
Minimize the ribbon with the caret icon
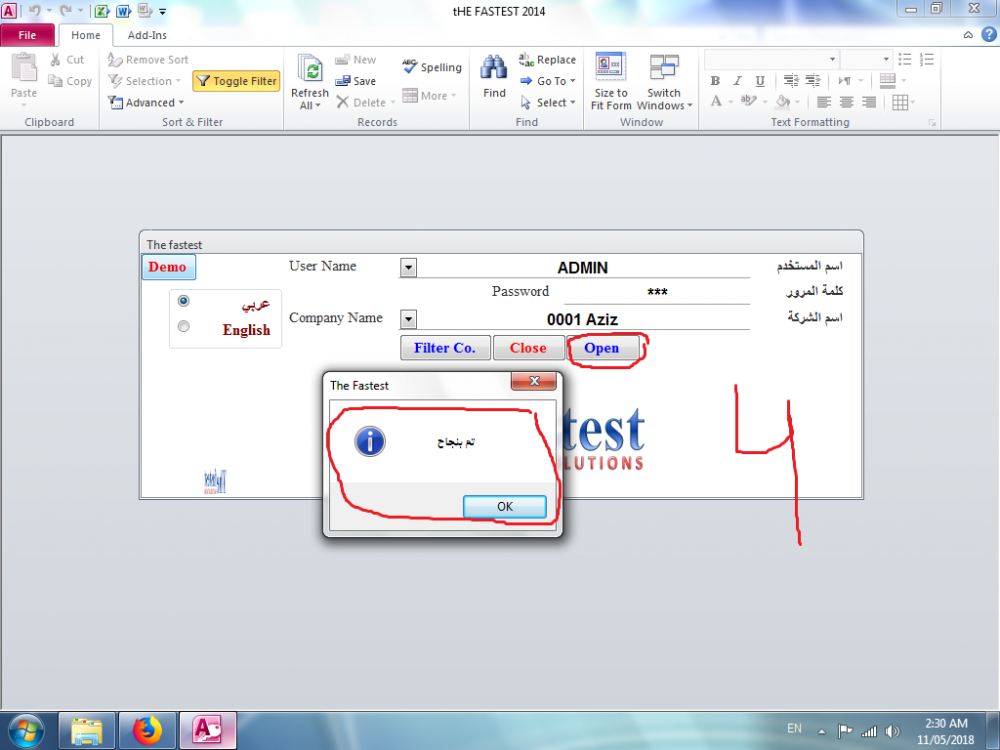click(968, 35)
